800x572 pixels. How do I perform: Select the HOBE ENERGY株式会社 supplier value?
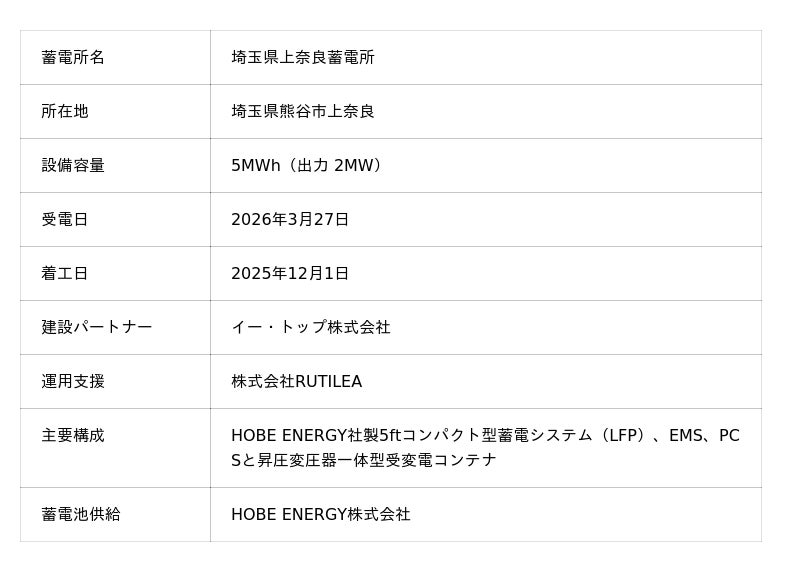(x=321, y=514)
